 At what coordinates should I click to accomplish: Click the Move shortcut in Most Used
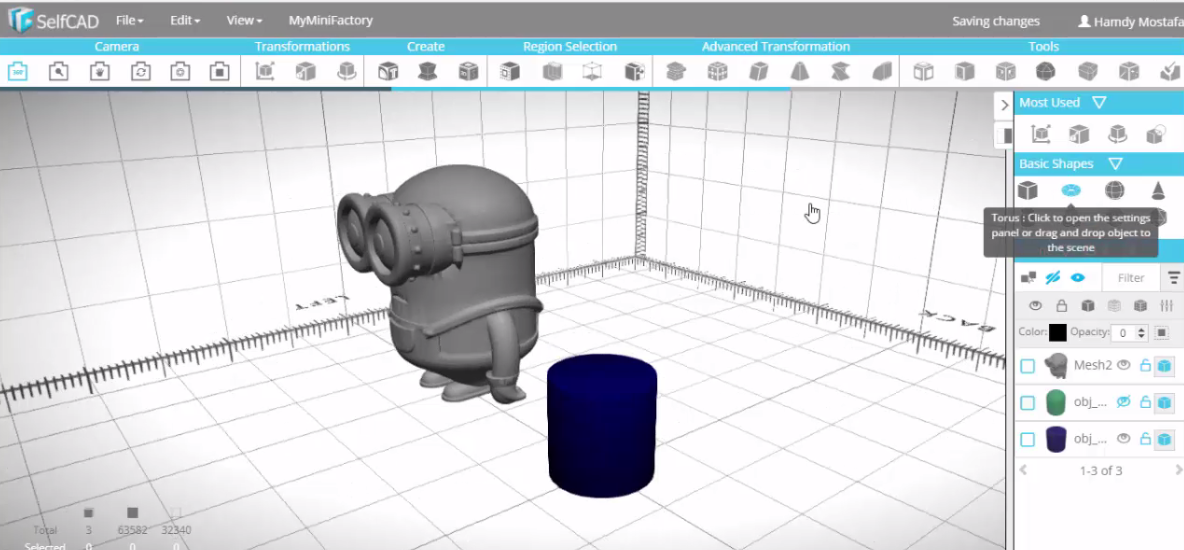(x=1041, y=134)
